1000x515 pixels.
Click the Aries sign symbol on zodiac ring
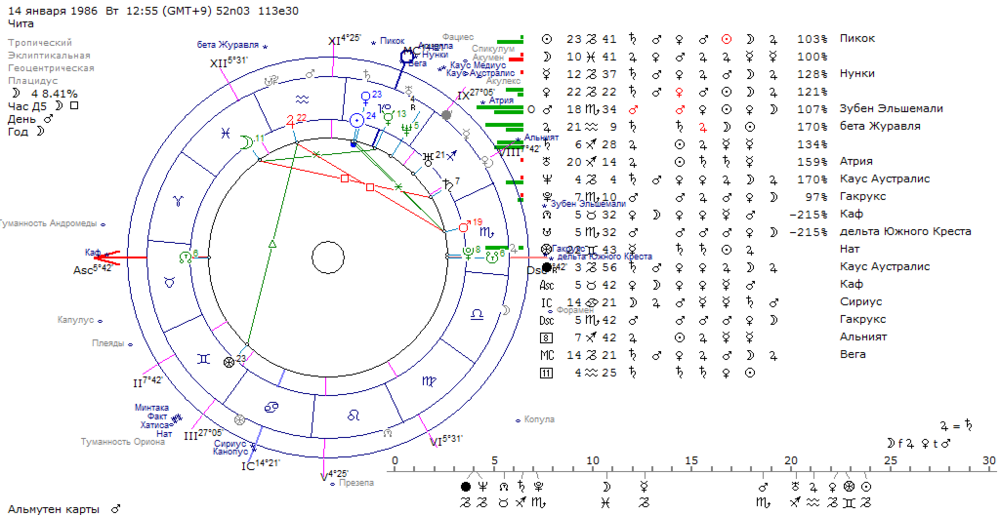179,201
